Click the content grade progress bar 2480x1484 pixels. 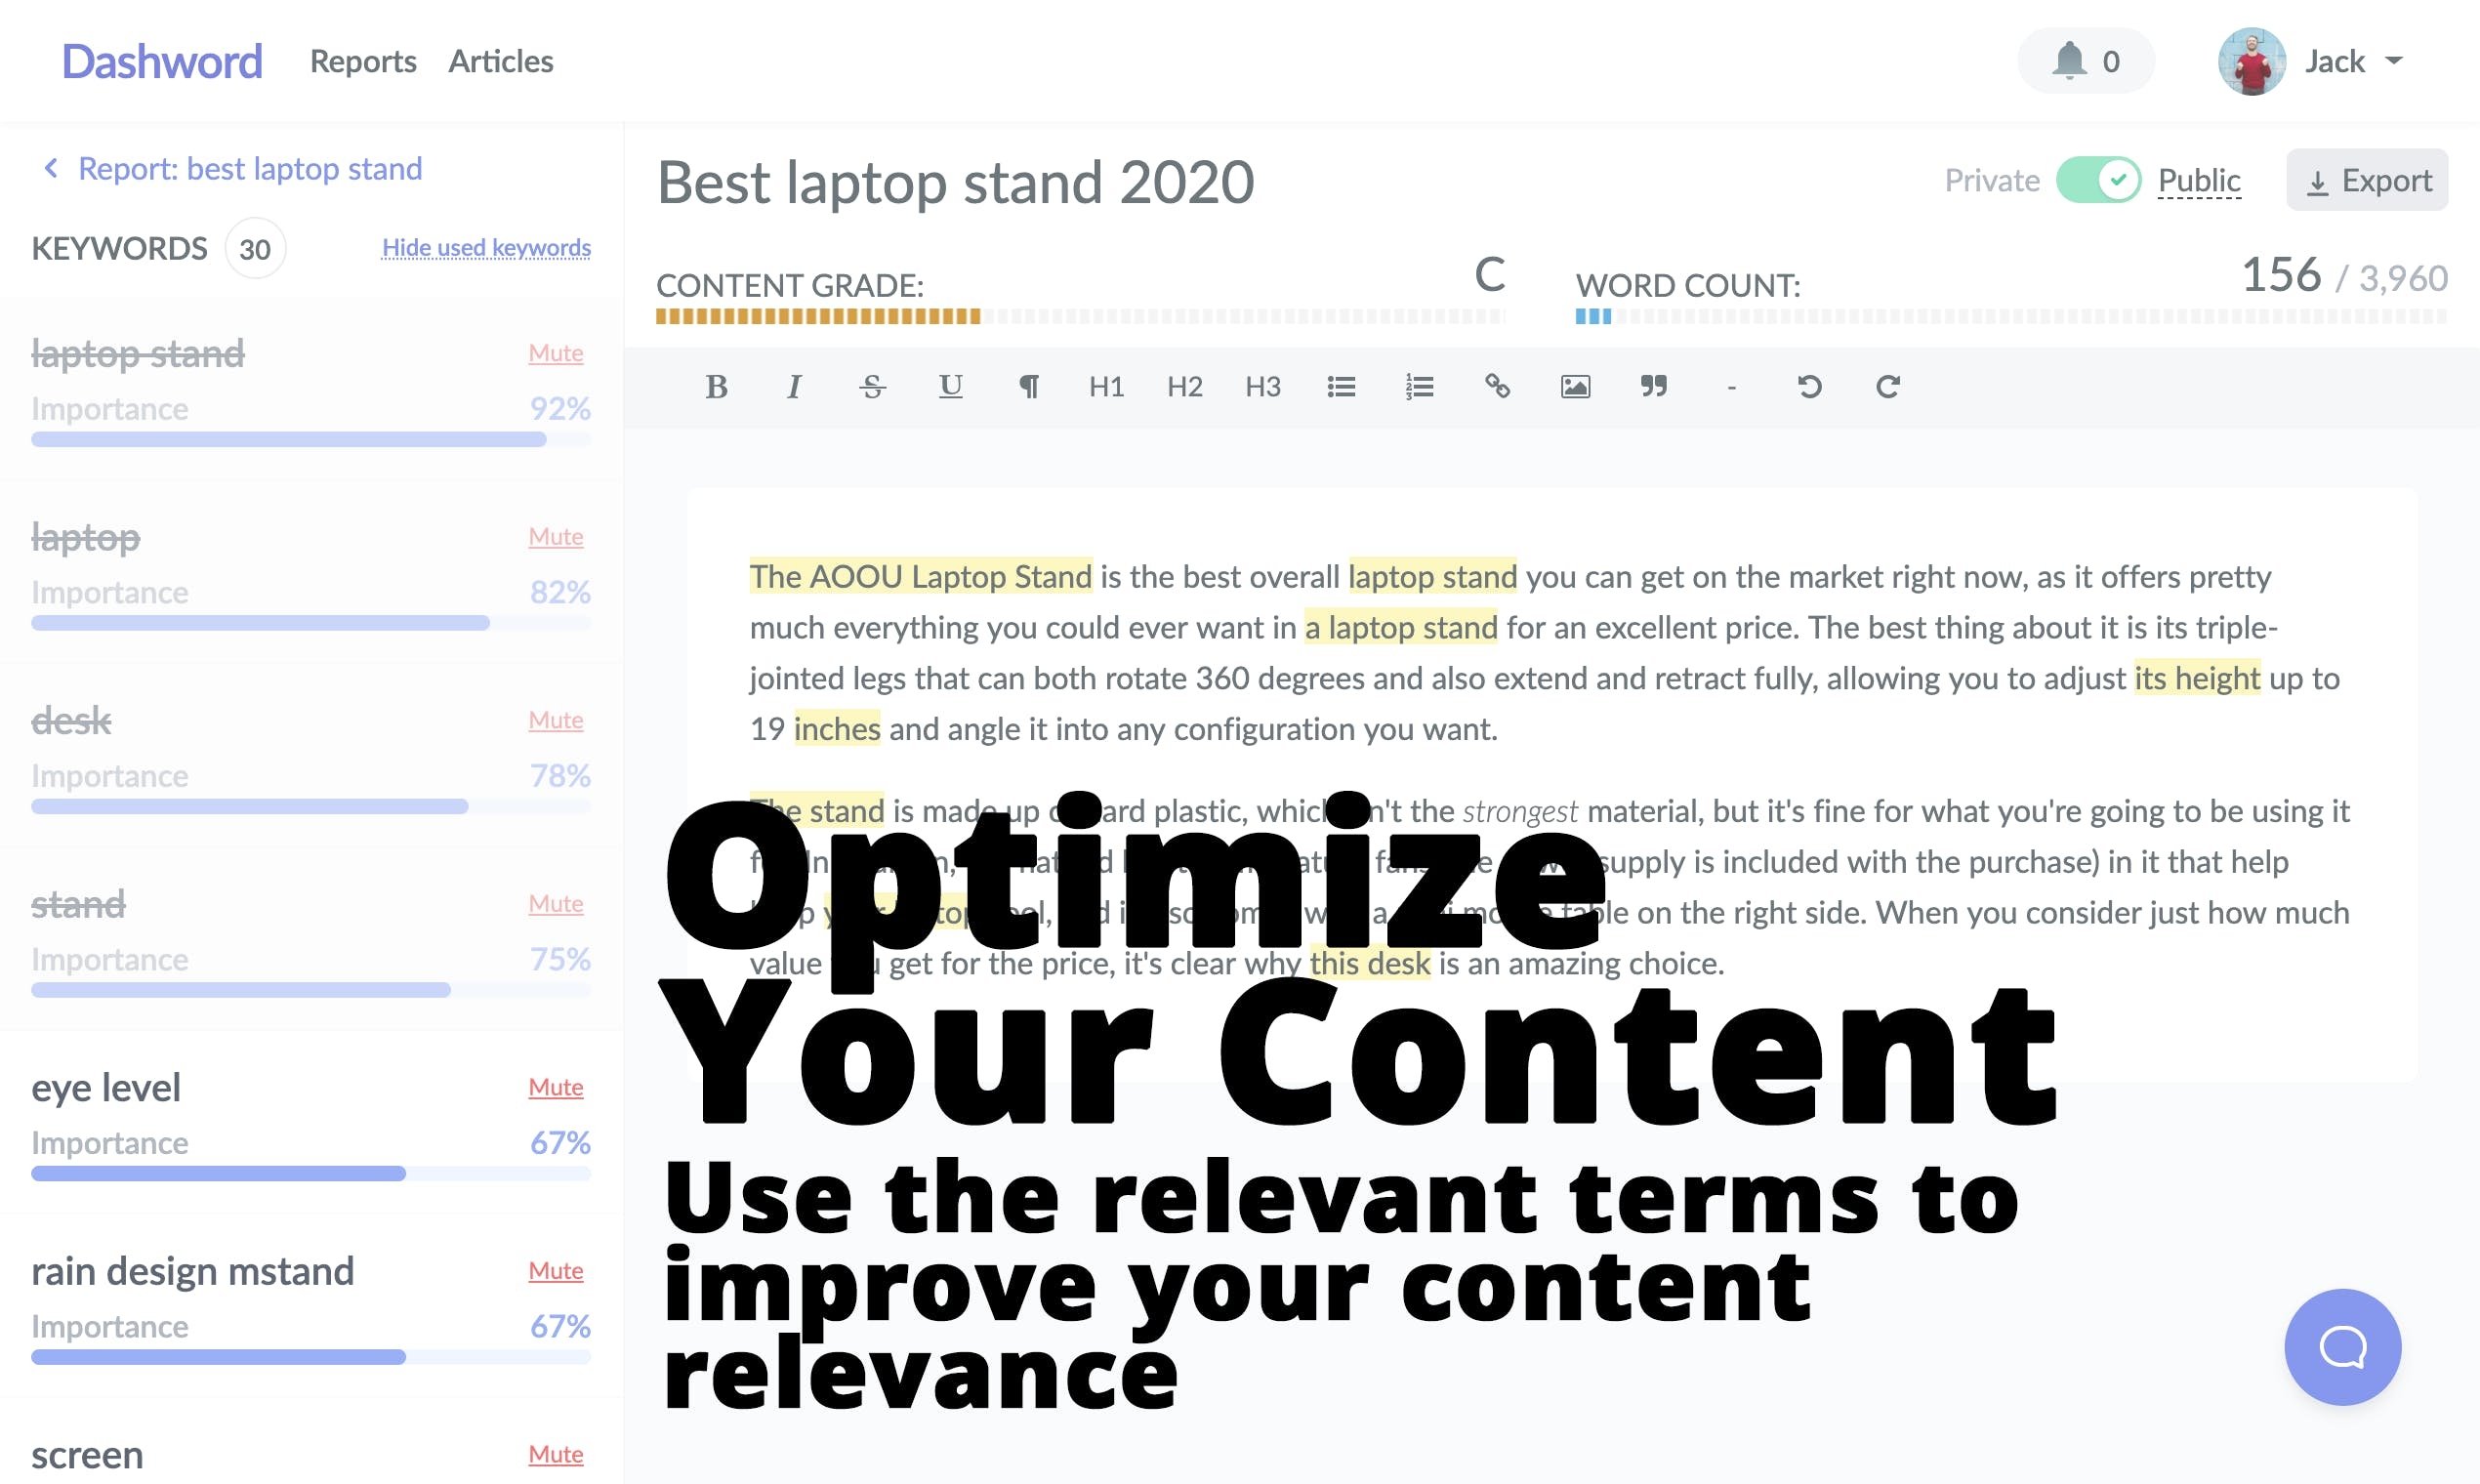1080,317
